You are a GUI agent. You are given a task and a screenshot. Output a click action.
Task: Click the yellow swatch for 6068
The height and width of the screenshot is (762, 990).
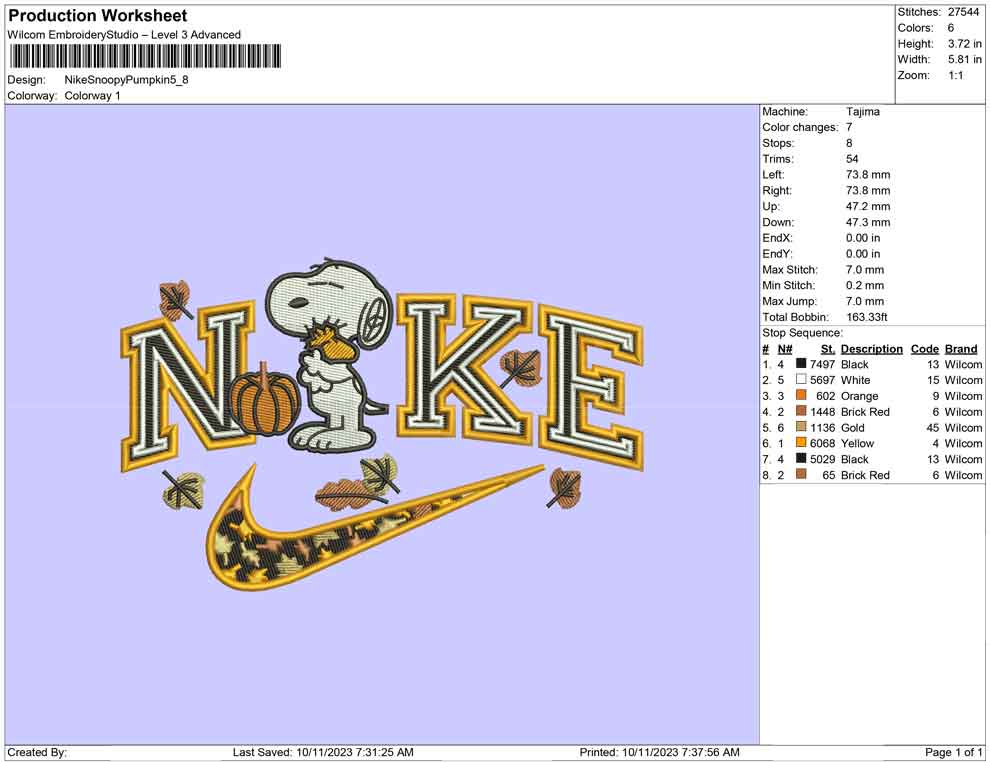[x=801, y=443]
